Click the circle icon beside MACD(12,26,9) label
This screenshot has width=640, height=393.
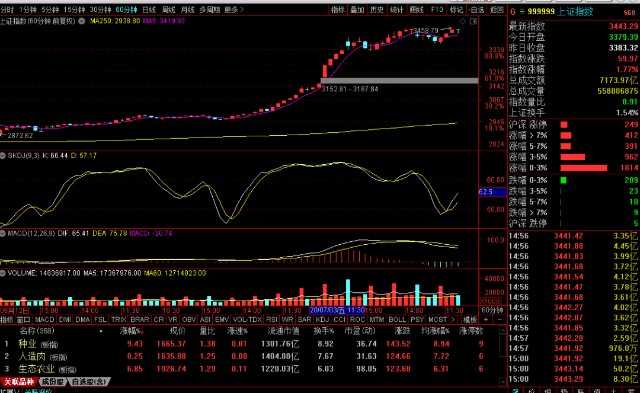tap(2, 234)
